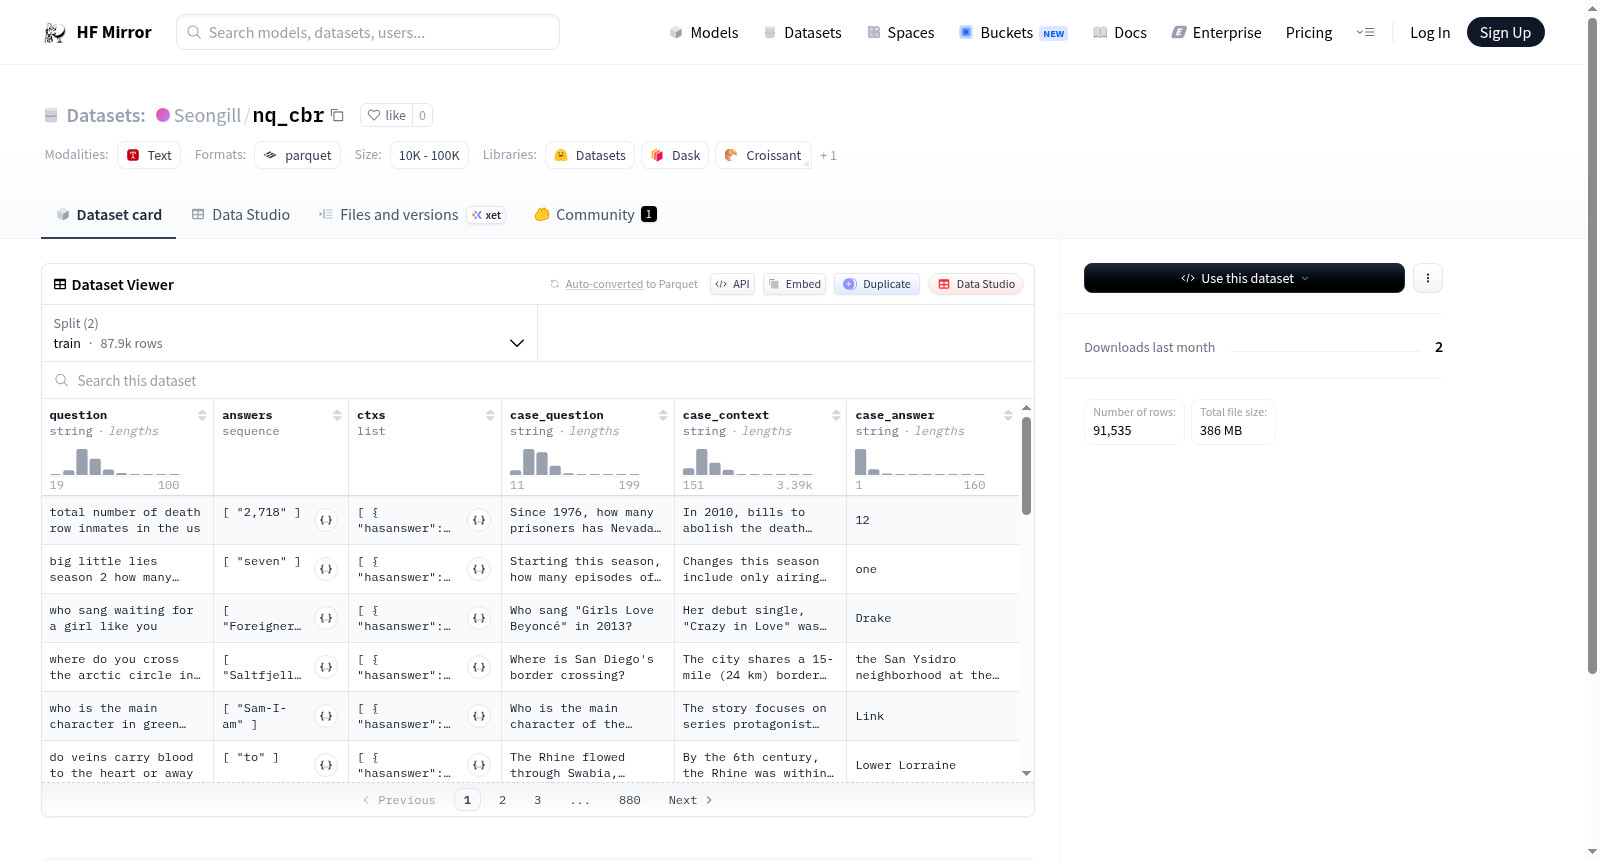This screenshot has width=1600, height=861.
Task: Expand JSON for answers "Foreigner" cell
Action: pyautogui.click(x=326, y=618)
